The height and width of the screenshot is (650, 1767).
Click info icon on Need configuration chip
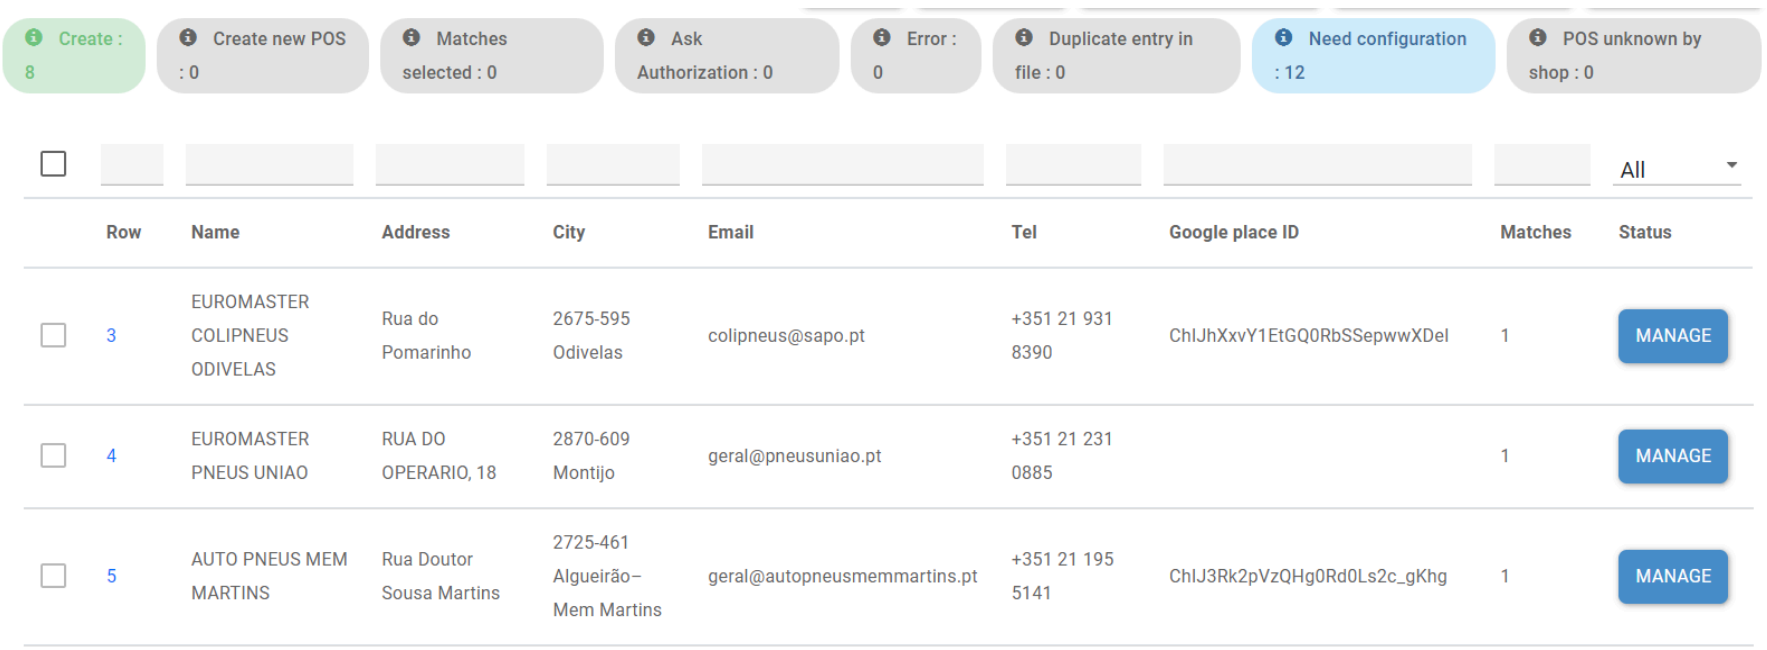coord(1284,37)
